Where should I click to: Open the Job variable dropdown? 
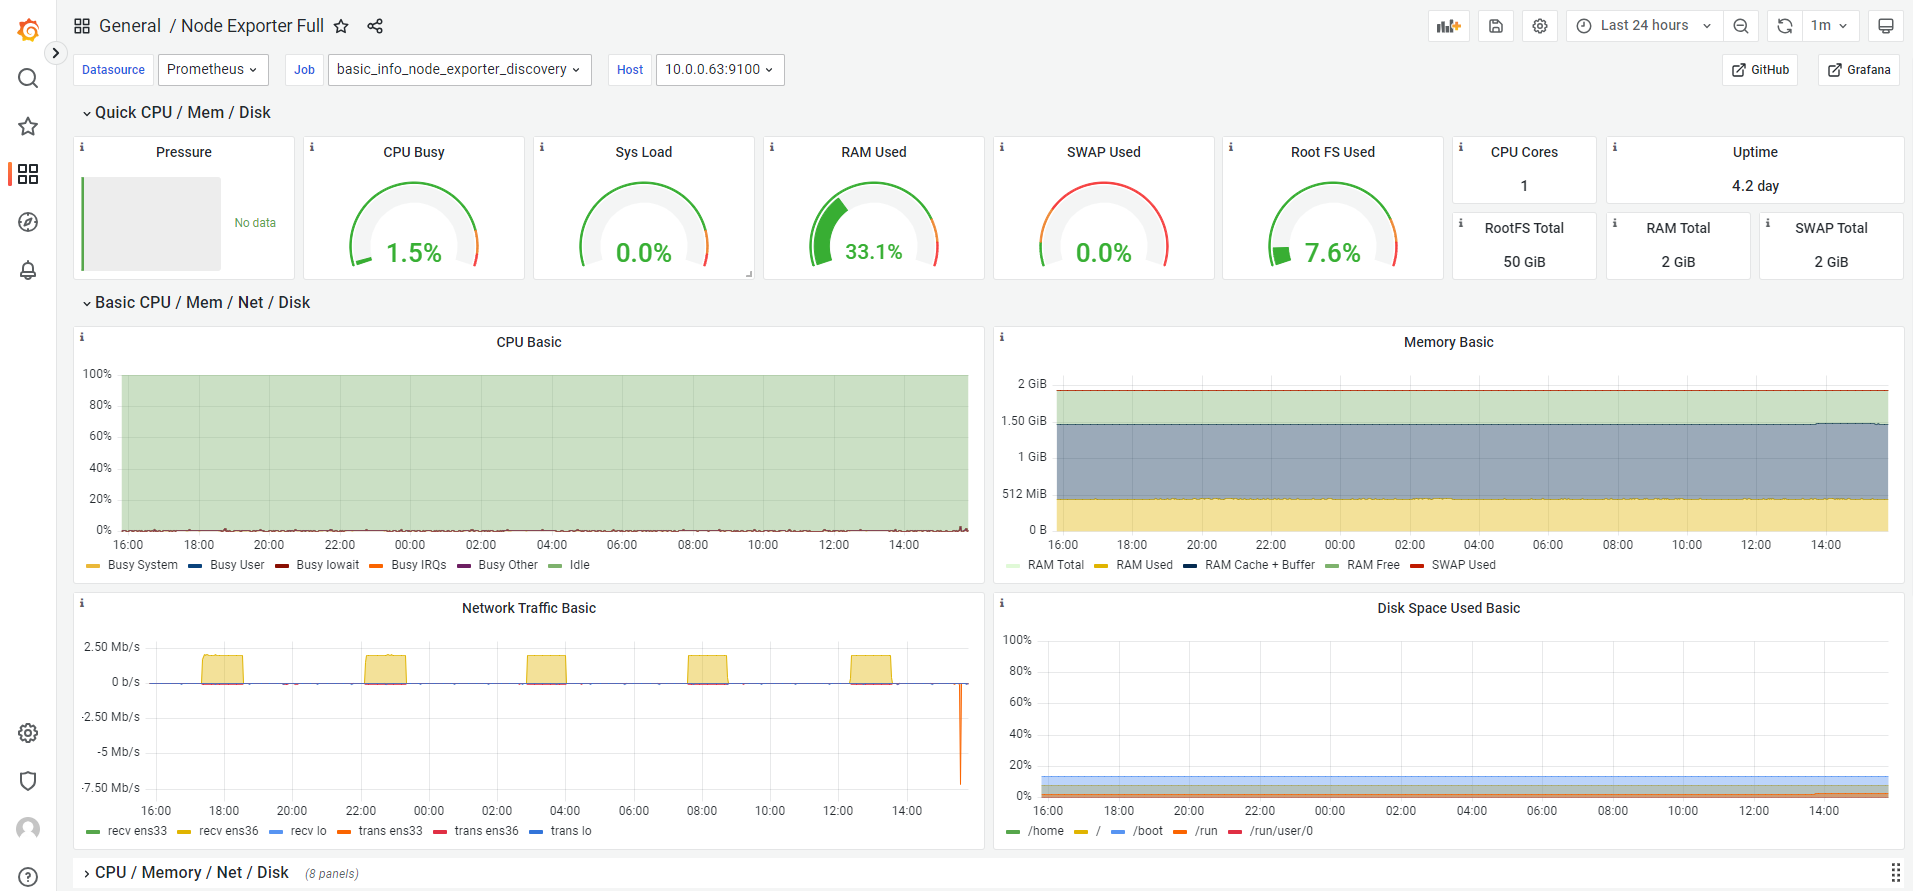tap(460, 69)
